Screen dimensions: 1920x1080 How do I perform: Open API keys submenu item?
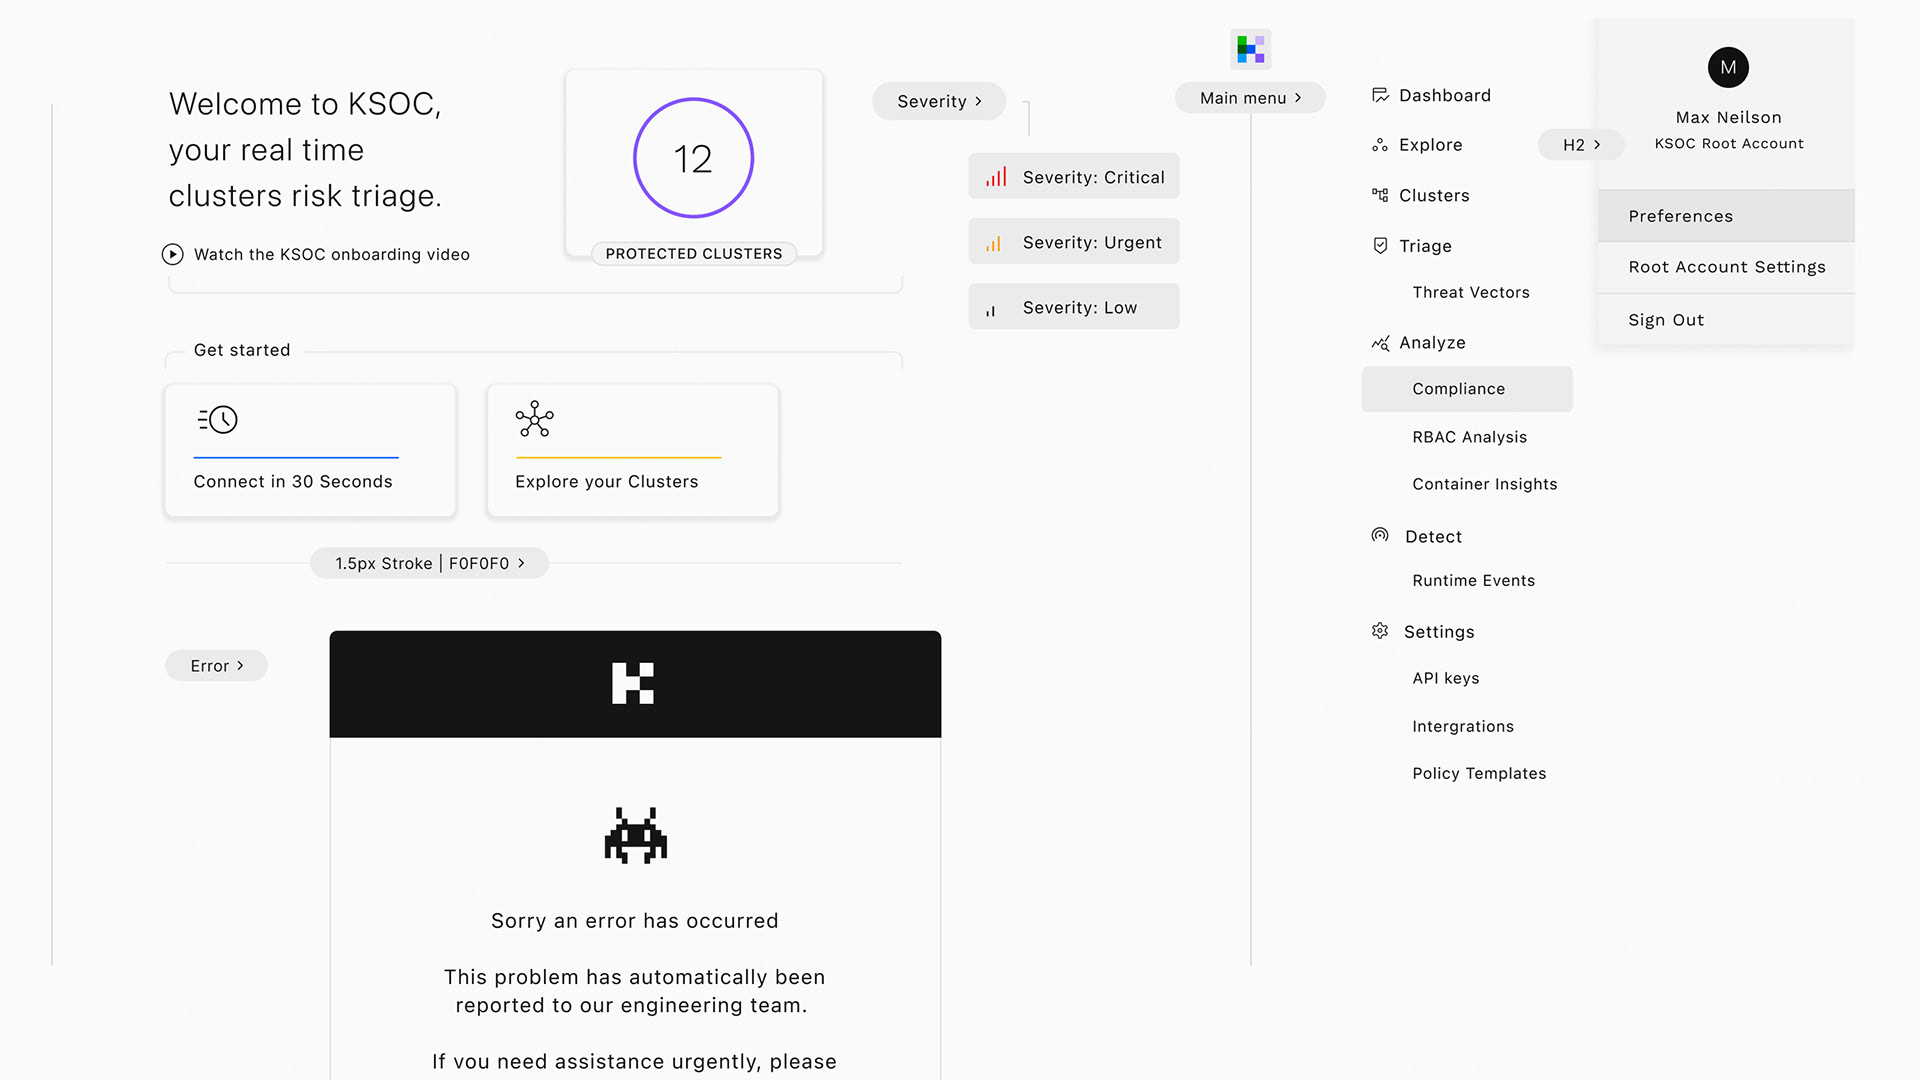coord(1445,678)
